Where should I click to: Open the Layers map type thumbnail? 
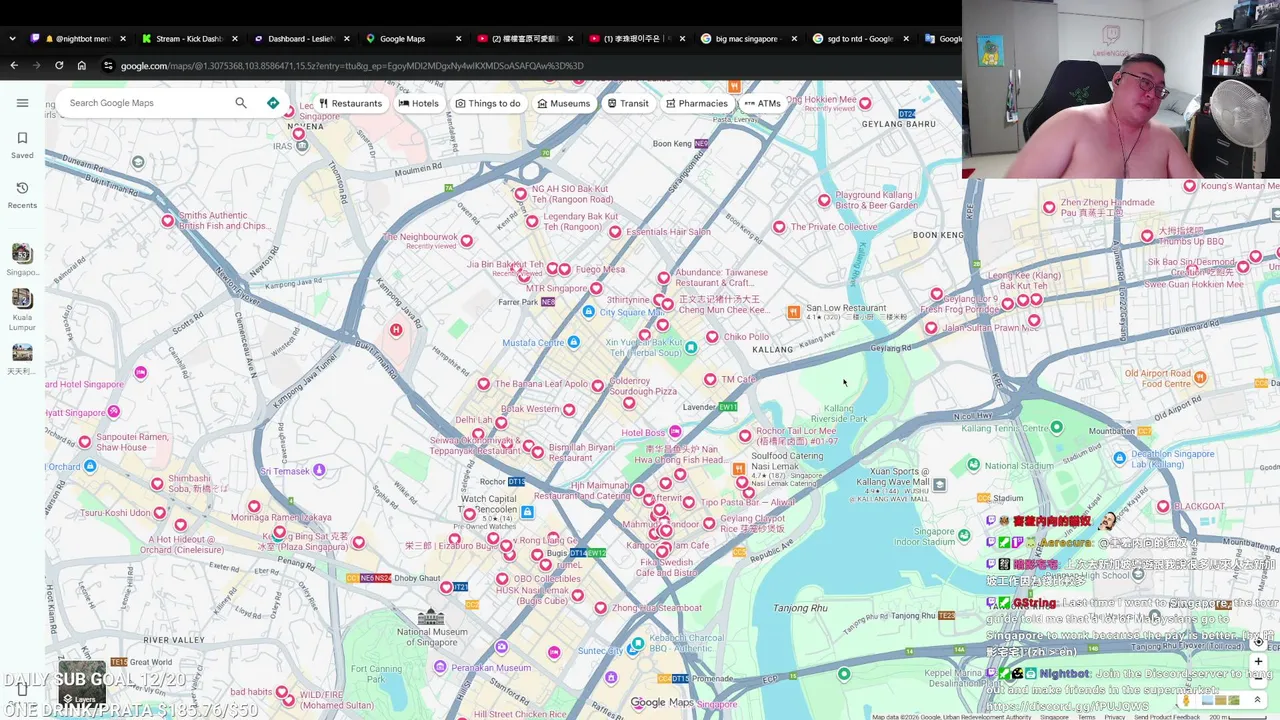point(81,681)
